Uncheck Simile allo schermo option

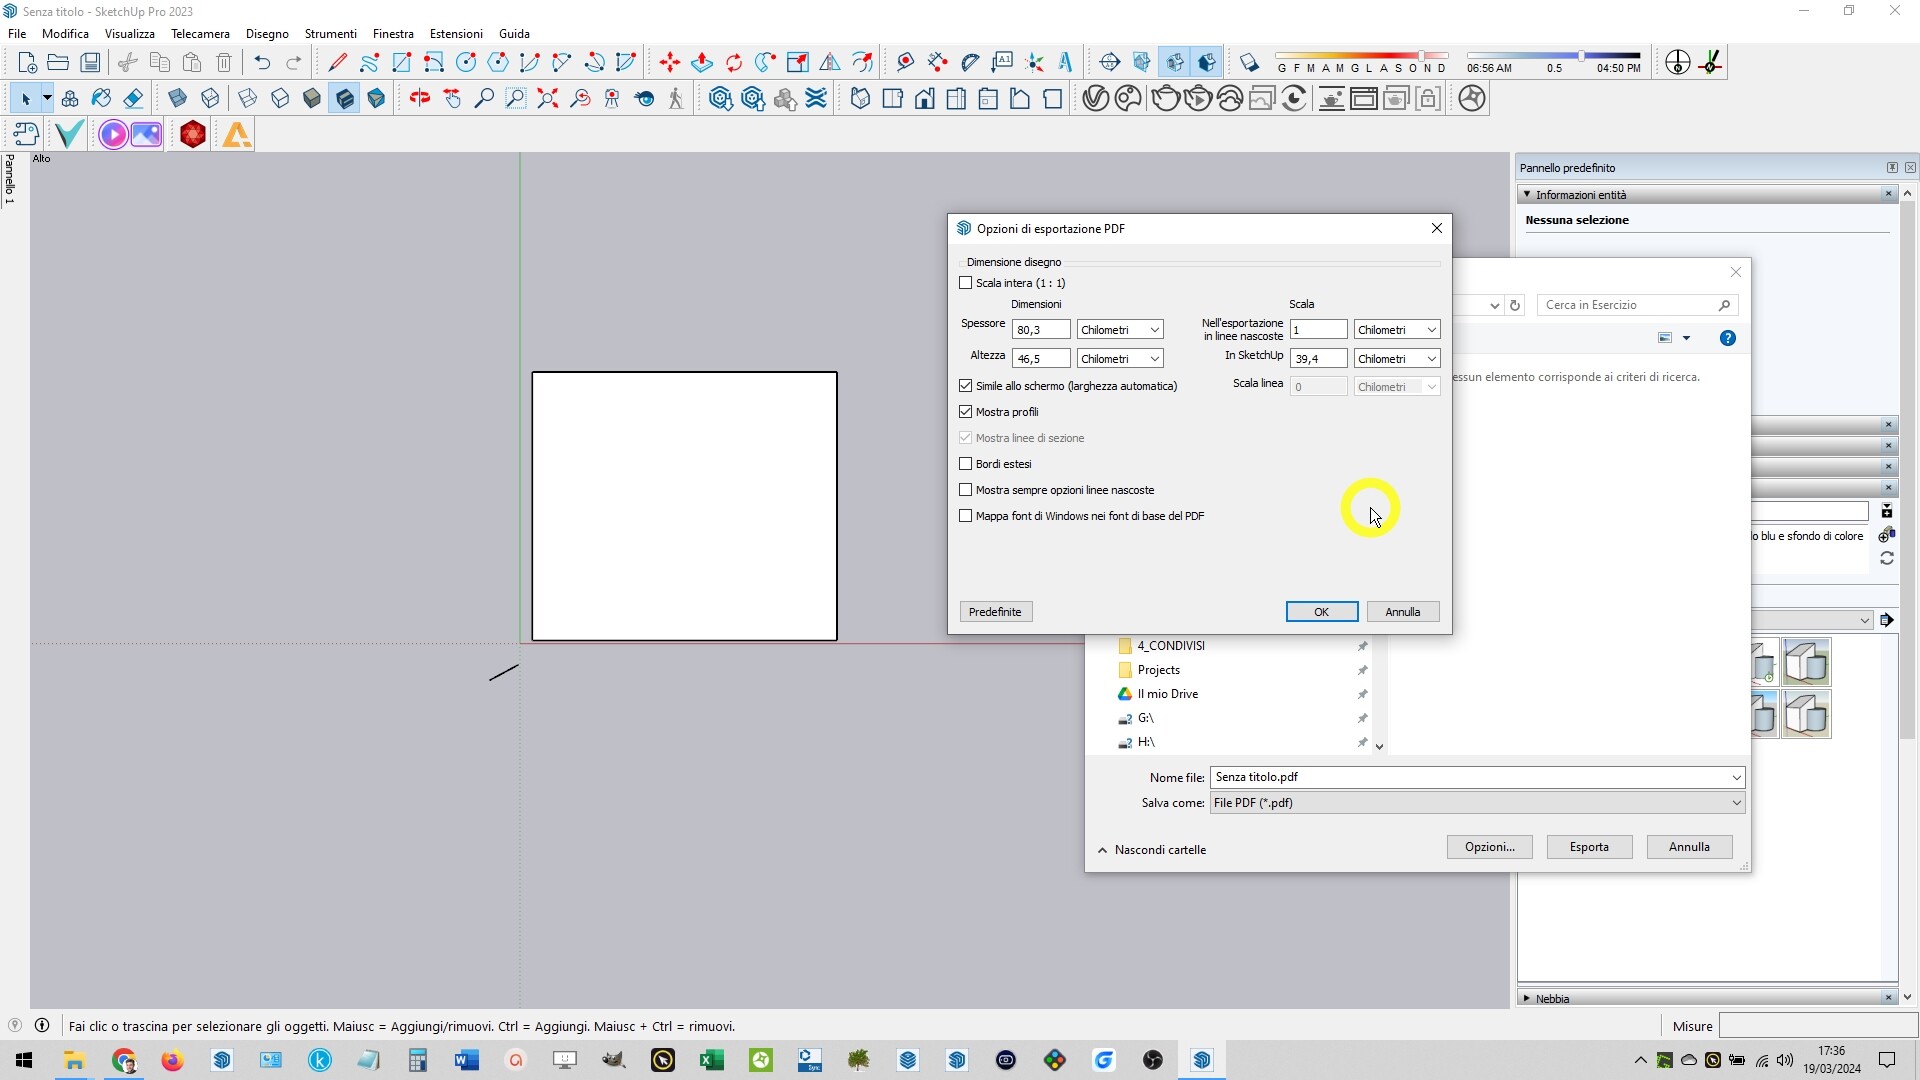(x=965, y=386)
